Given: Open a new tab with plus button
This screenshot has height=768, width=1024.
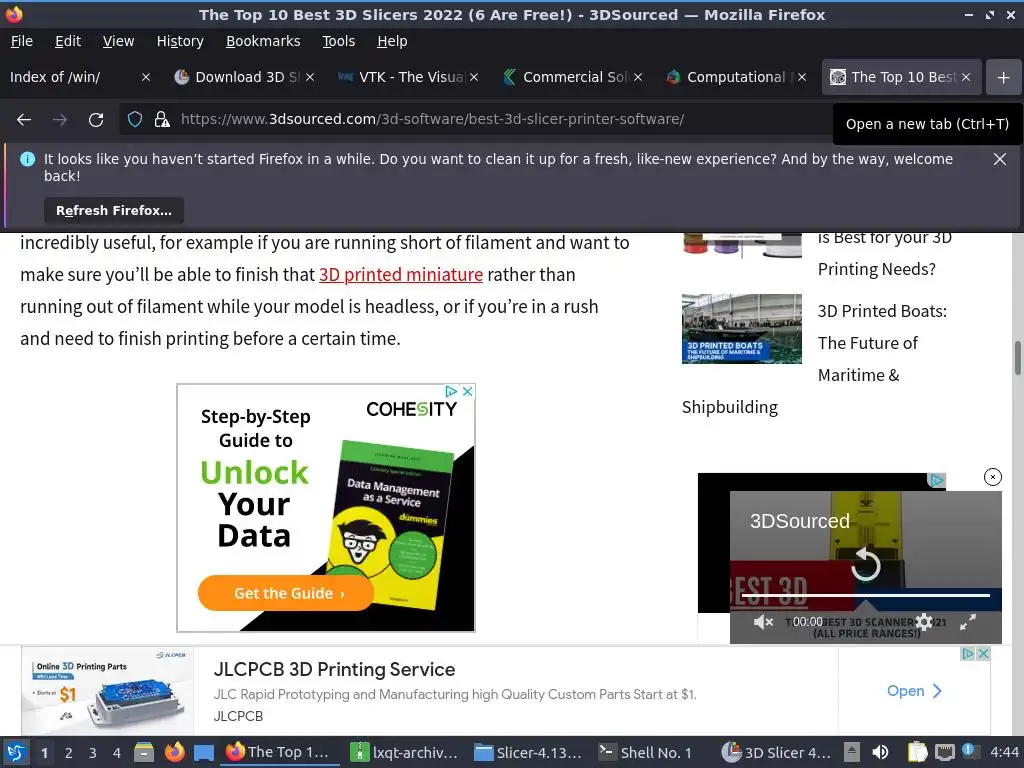Looking at the screenshot, I should [x=1004, y=77].
